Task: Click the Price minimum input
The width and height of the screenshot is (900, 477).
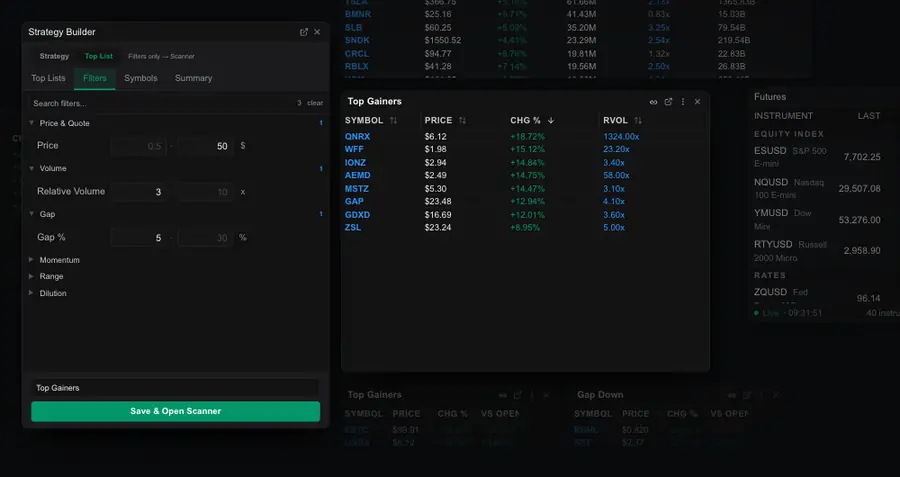Action: pyautogui.click(x=138, y=146)
